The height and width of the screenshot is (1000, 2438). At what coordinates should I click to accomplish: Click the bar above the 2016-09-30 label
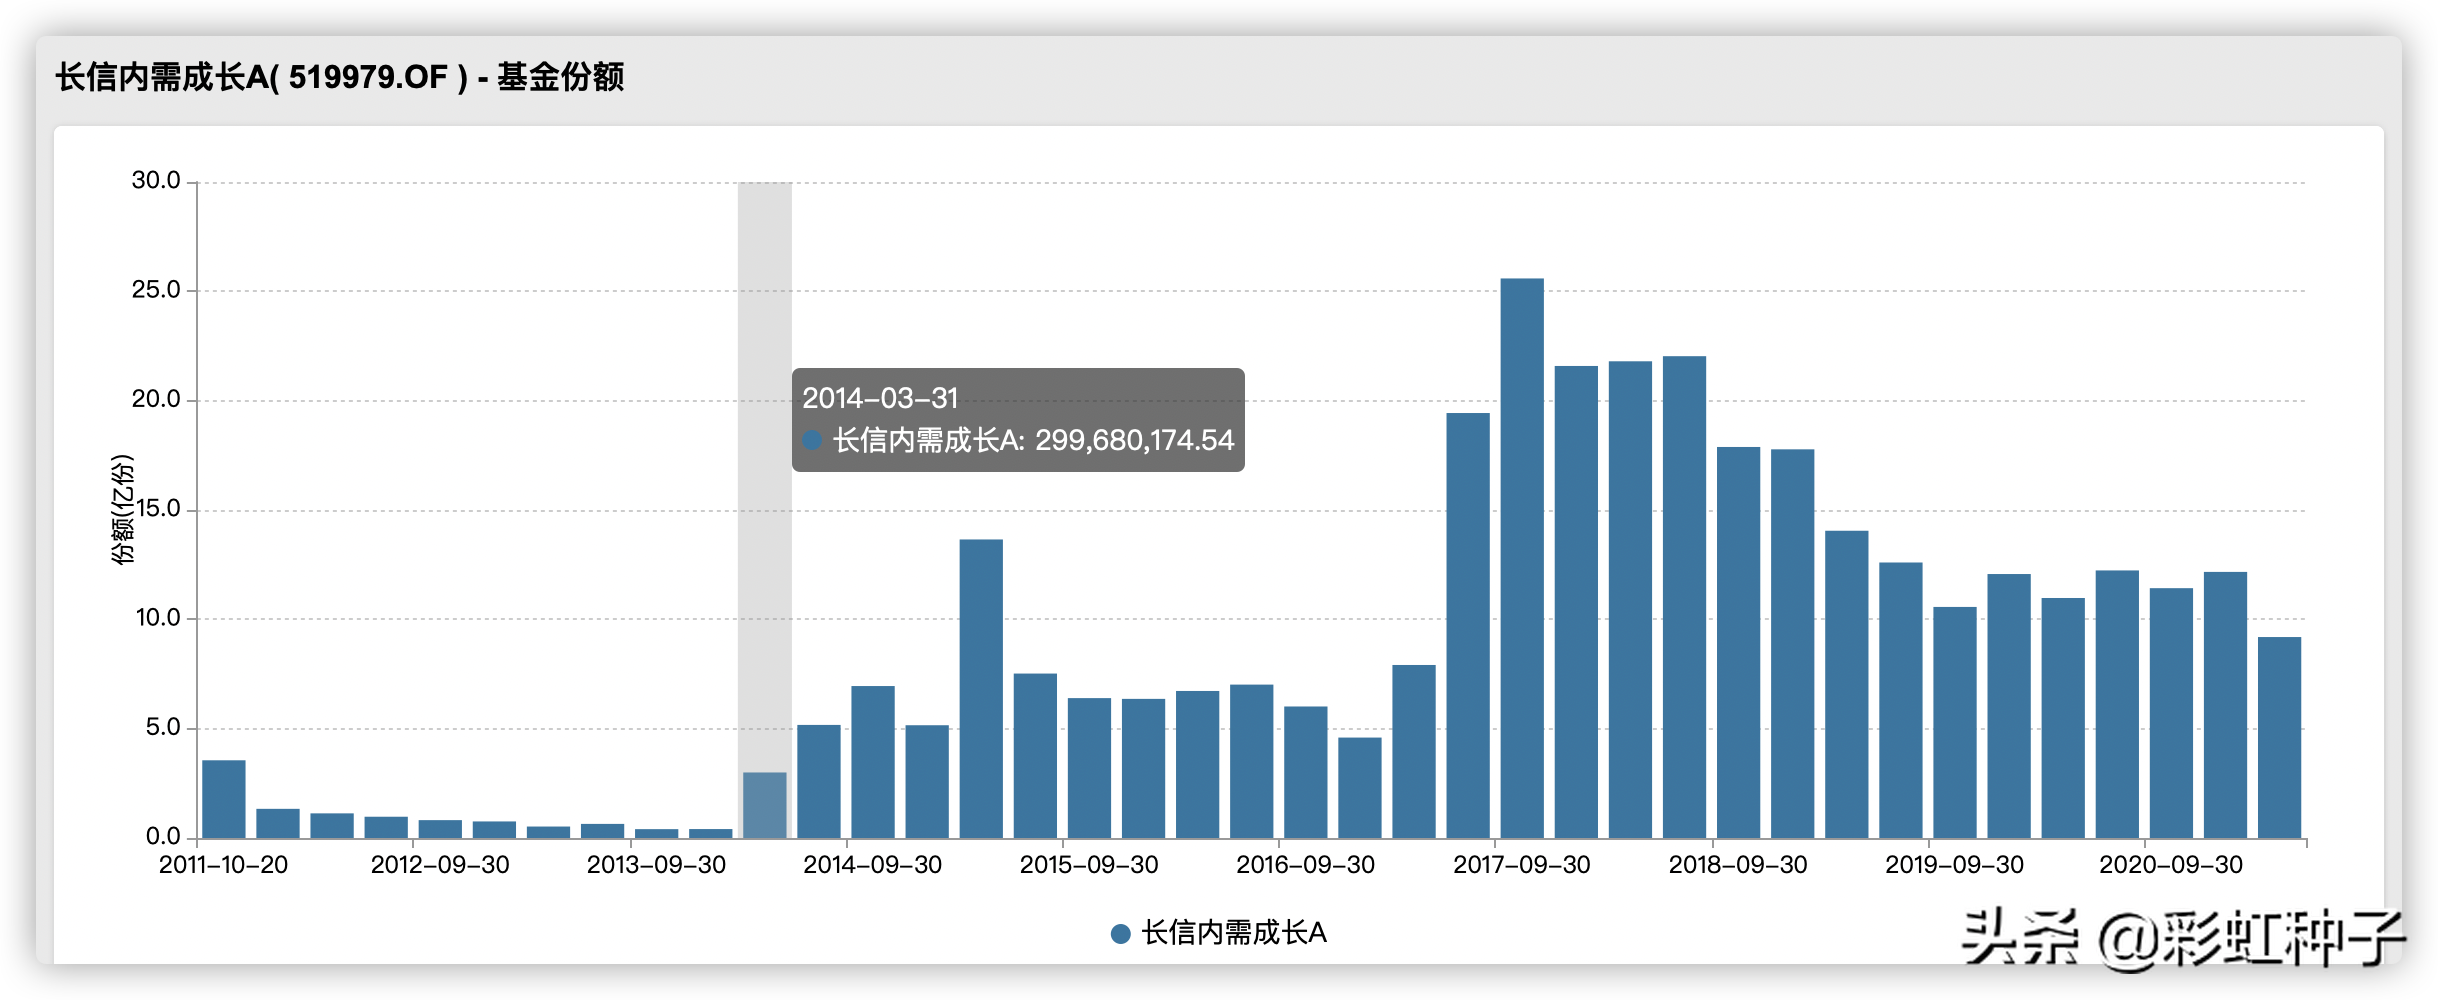click(1306, 772)
